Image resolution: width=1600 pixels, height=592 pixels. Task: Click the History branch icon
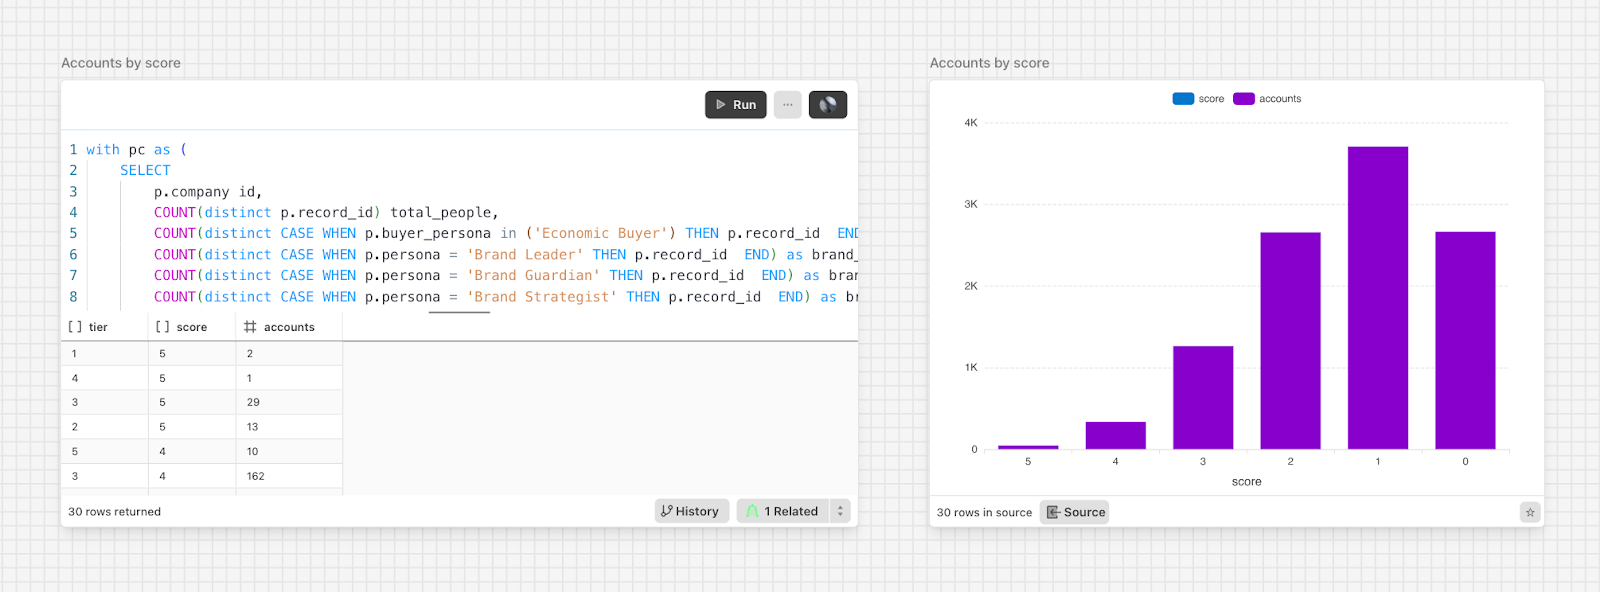pos(667,511)
